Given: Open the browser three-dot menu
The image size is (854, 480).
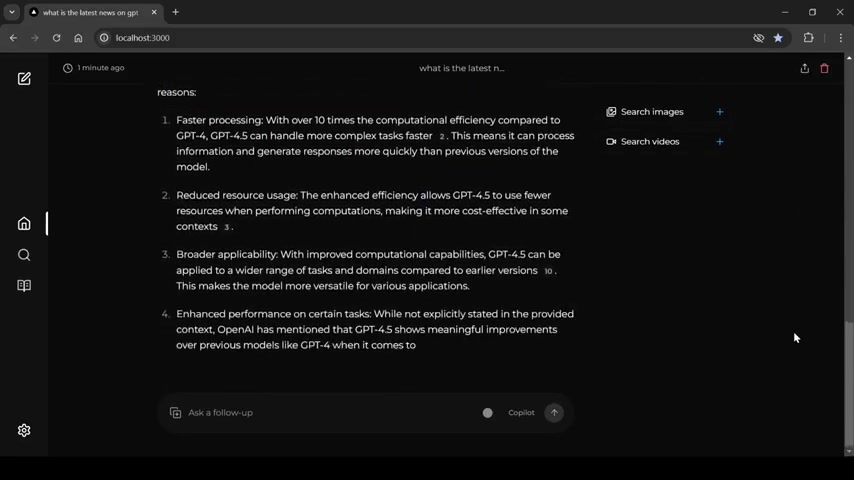Looking at the screenshot, I should tap(840, 38).
